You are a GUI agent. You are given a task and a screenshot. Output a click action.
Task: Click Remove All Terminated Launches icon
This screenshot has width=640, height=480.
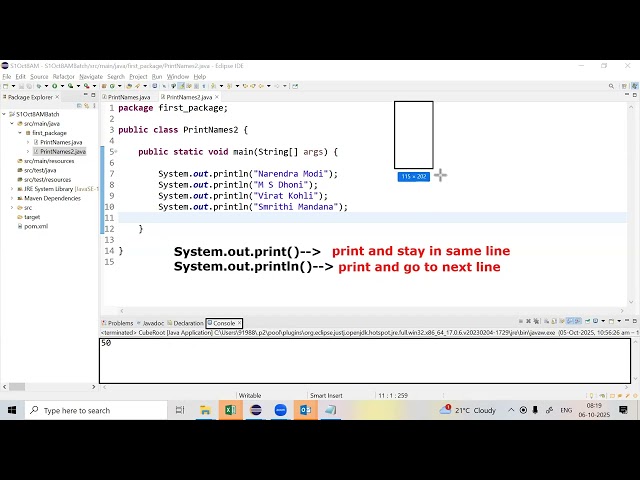point(536,321)
